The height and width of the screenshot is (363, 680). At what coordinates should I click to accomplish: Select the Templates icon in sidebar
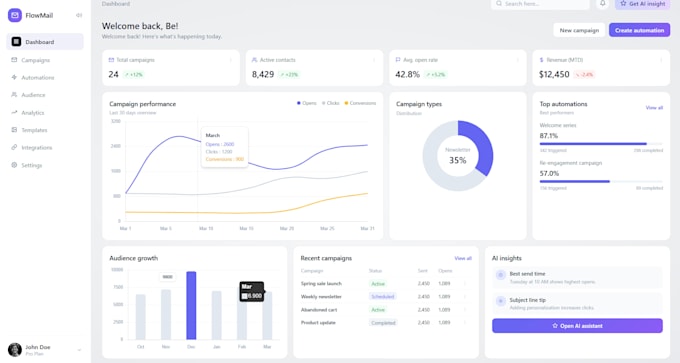14,130
